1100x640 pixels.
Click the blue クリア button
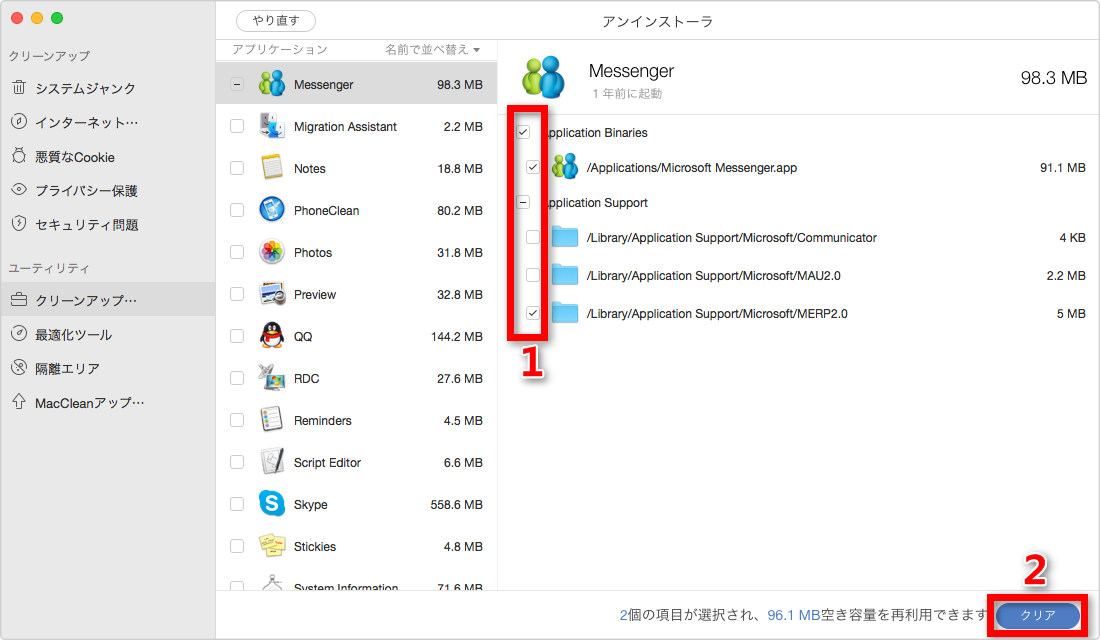click(1038, 615)
